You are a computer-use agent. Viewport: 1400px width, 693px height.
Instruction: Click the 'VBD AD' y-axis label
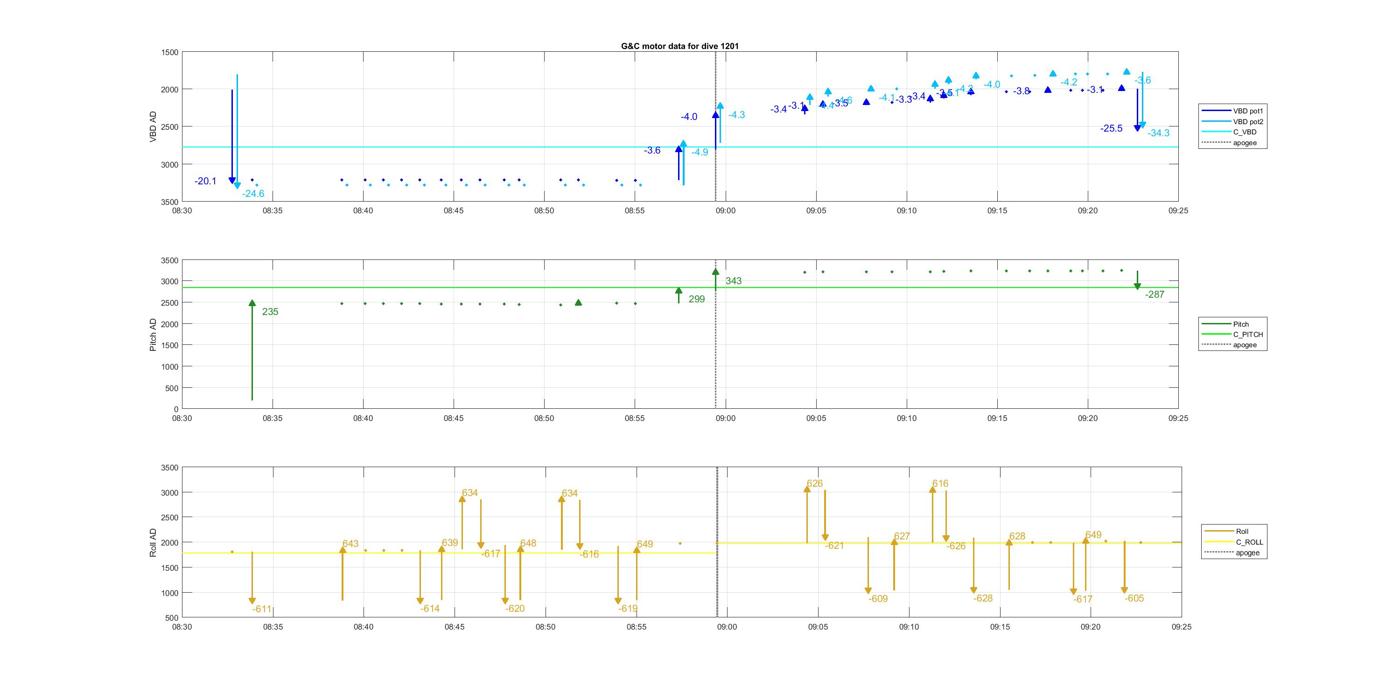pos(153,126)
